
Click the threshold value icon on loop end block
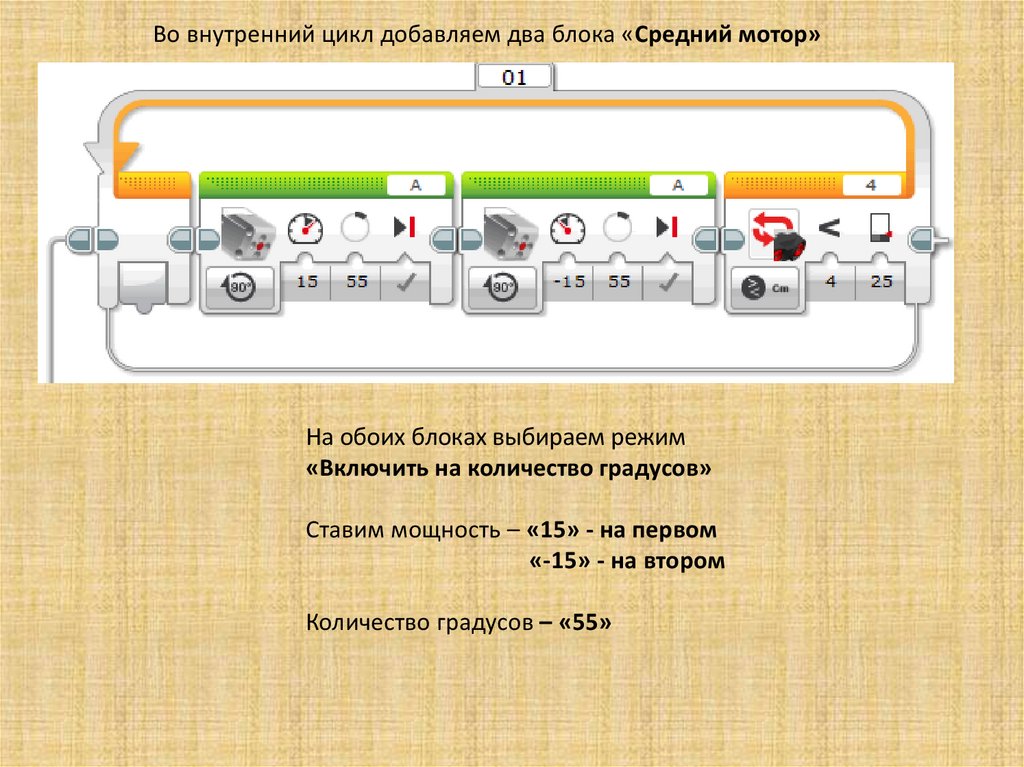(881, 229)
